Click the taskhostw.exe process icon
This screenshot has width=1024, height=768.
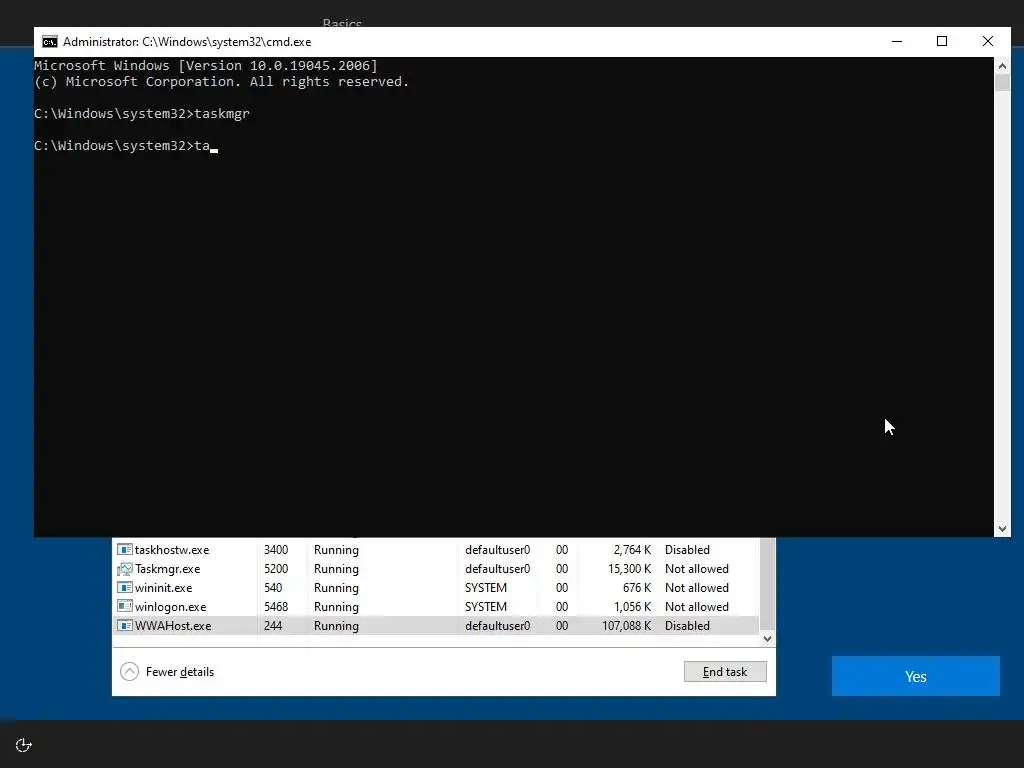[124, 550]
